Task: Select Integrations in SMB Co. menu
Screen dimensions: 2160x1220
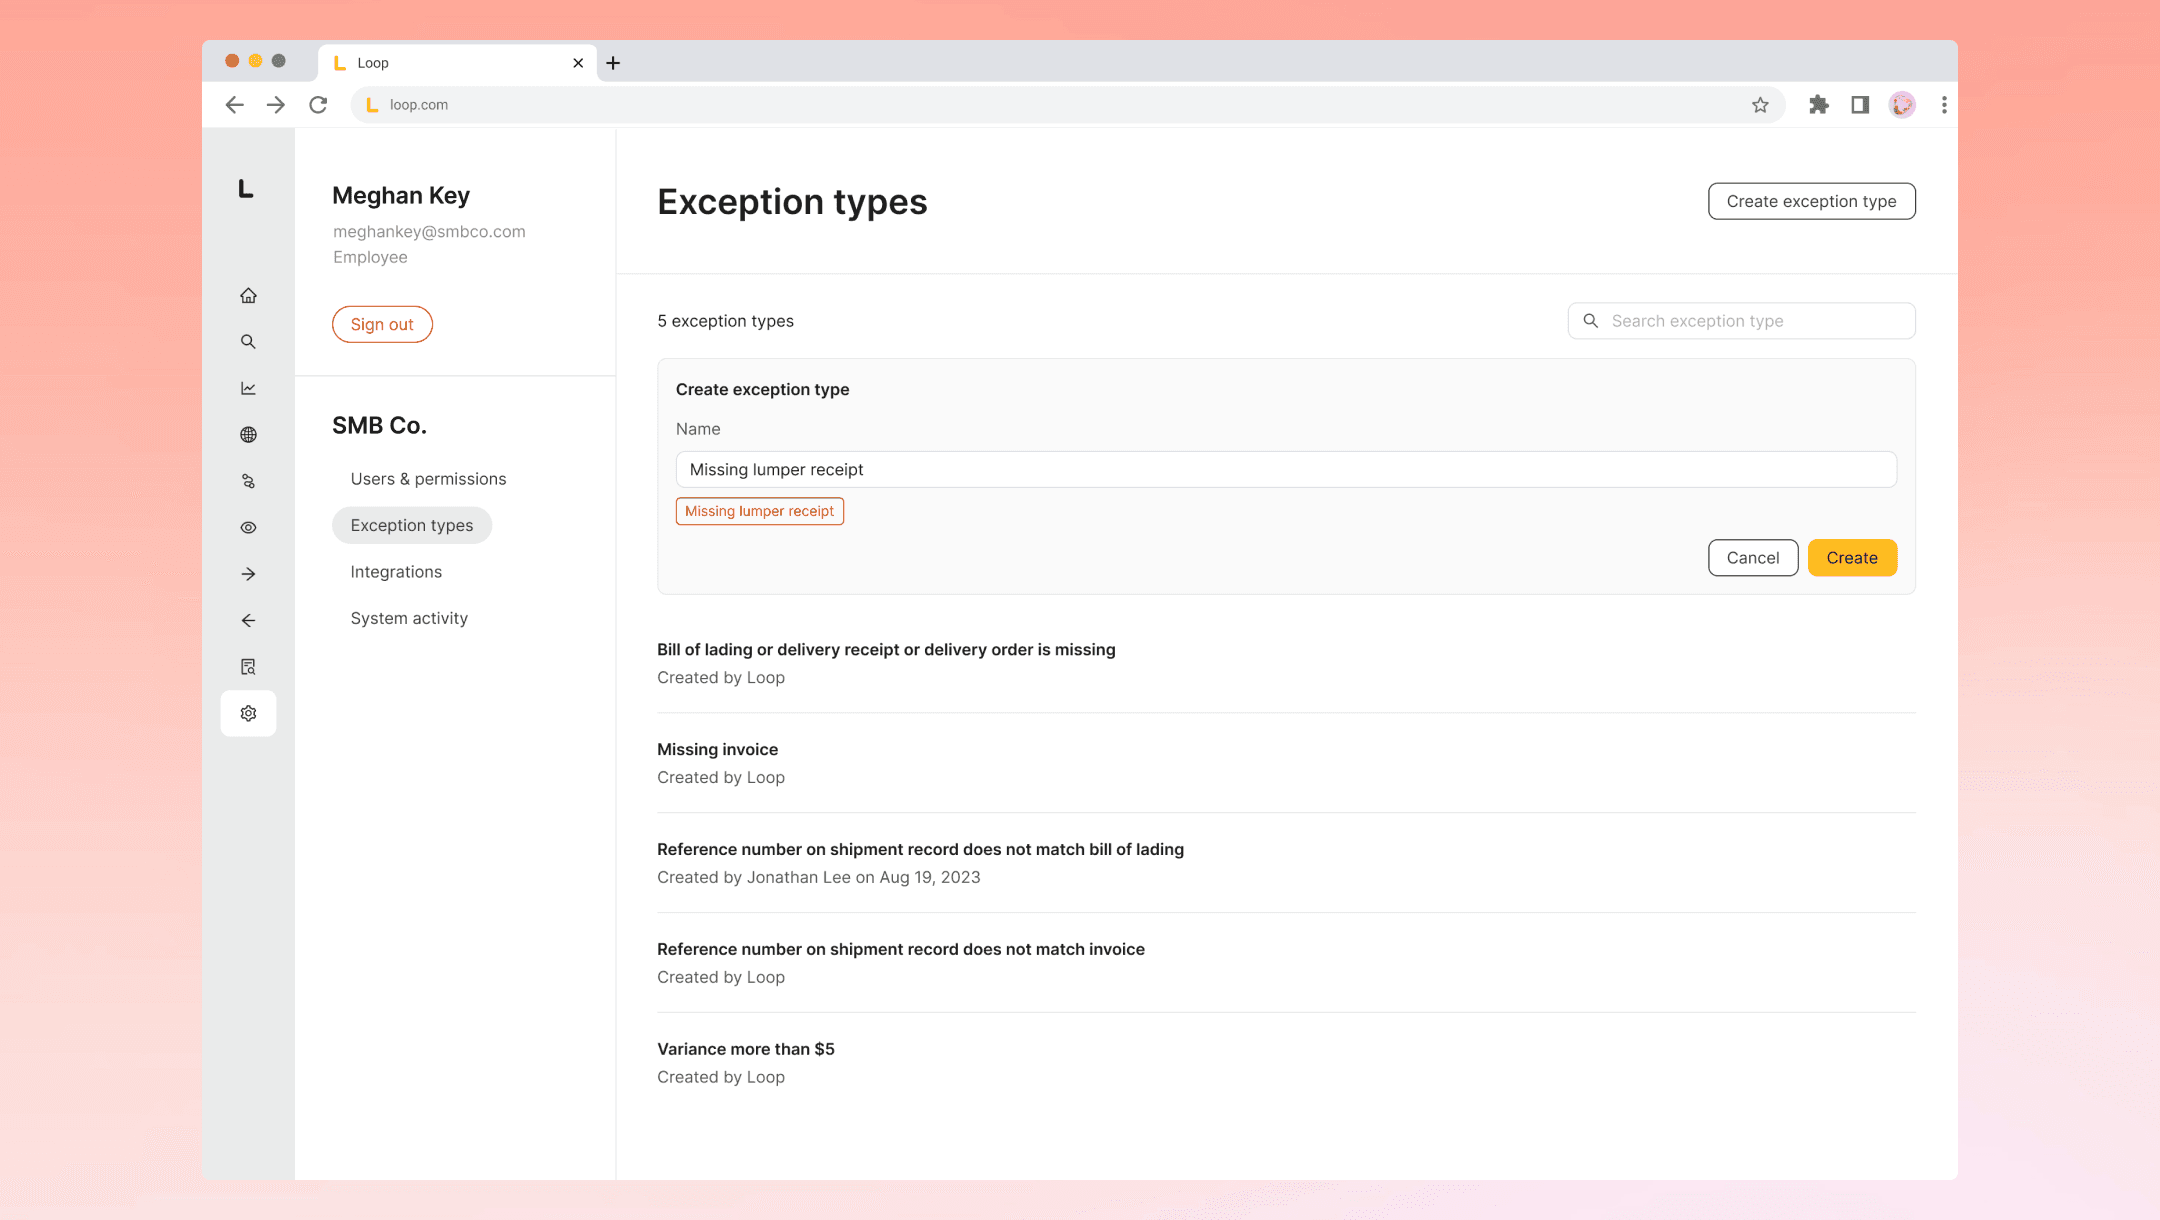Action: click(396, 572)
